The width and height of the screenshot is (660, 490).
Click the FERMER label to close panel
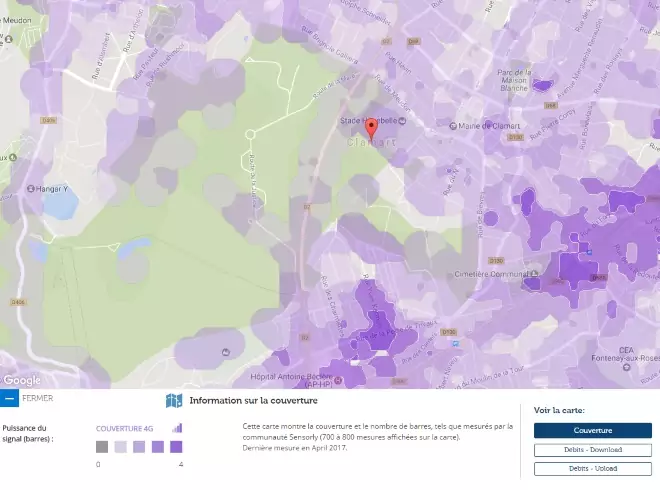pyautogui.click(x=38, y=398)
